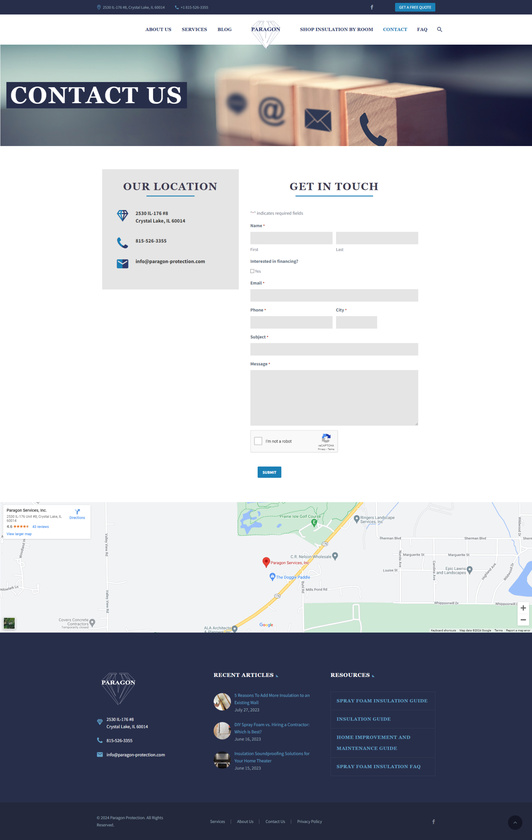Viewport: 532px width, 840px height.
Task: Click phone icon in Our Location box
Action: pos(123,243)
